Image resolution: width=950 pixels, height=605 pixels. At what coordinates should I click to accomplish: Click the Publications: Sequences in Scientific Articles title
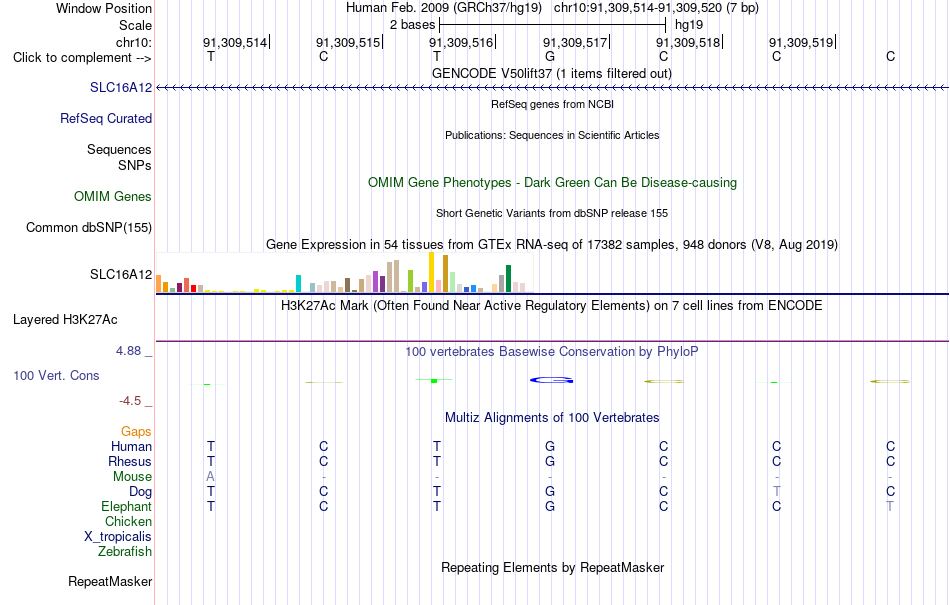[x=552, y=135]
